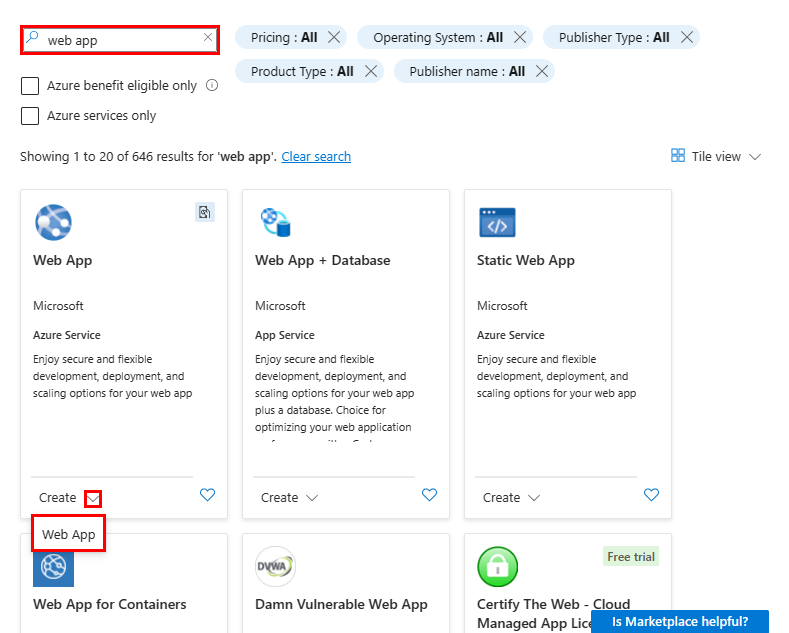Remove the Operating System filter

pos(520,37)
